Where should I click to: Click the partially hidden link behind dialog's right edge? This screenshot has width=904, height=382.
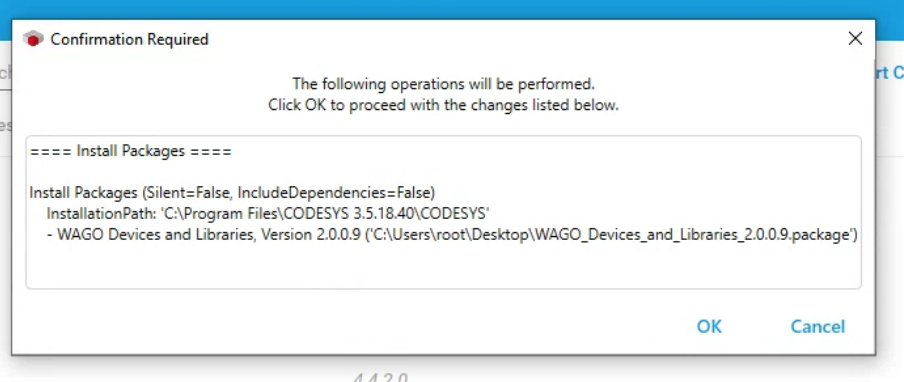tap(890, 73)
